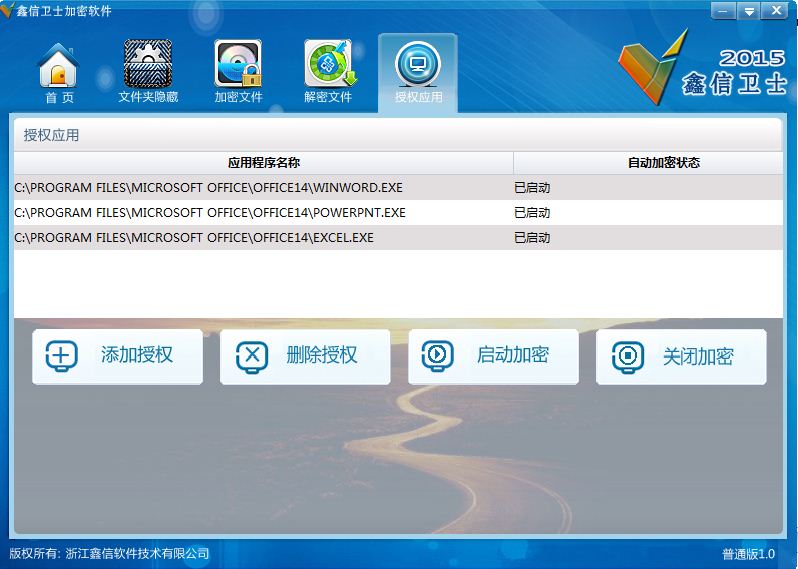Image resolution: width=798 pixels, height=569 pixels.
Task: Click the 鑫信卫士 2015 logo
Action: (x=701, y=65)
